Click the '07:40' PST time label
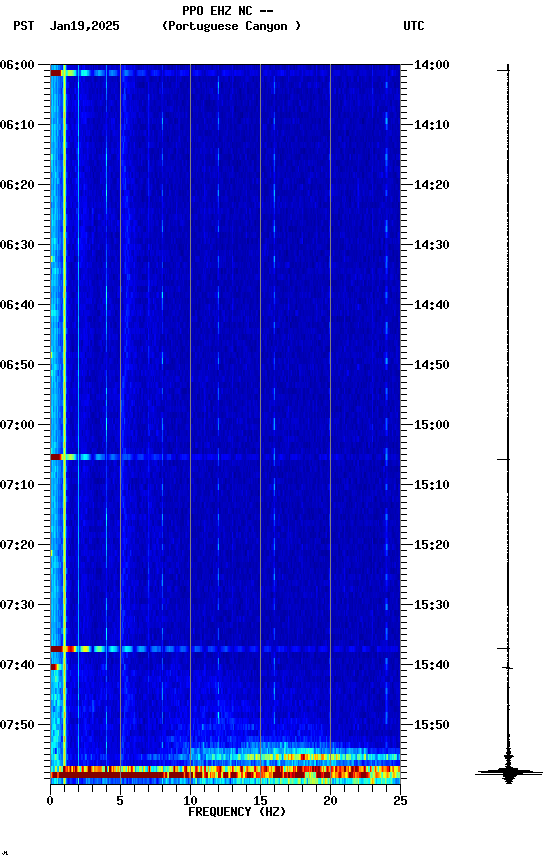Screen dimensions: 552x864 click(x=17, y=666)
